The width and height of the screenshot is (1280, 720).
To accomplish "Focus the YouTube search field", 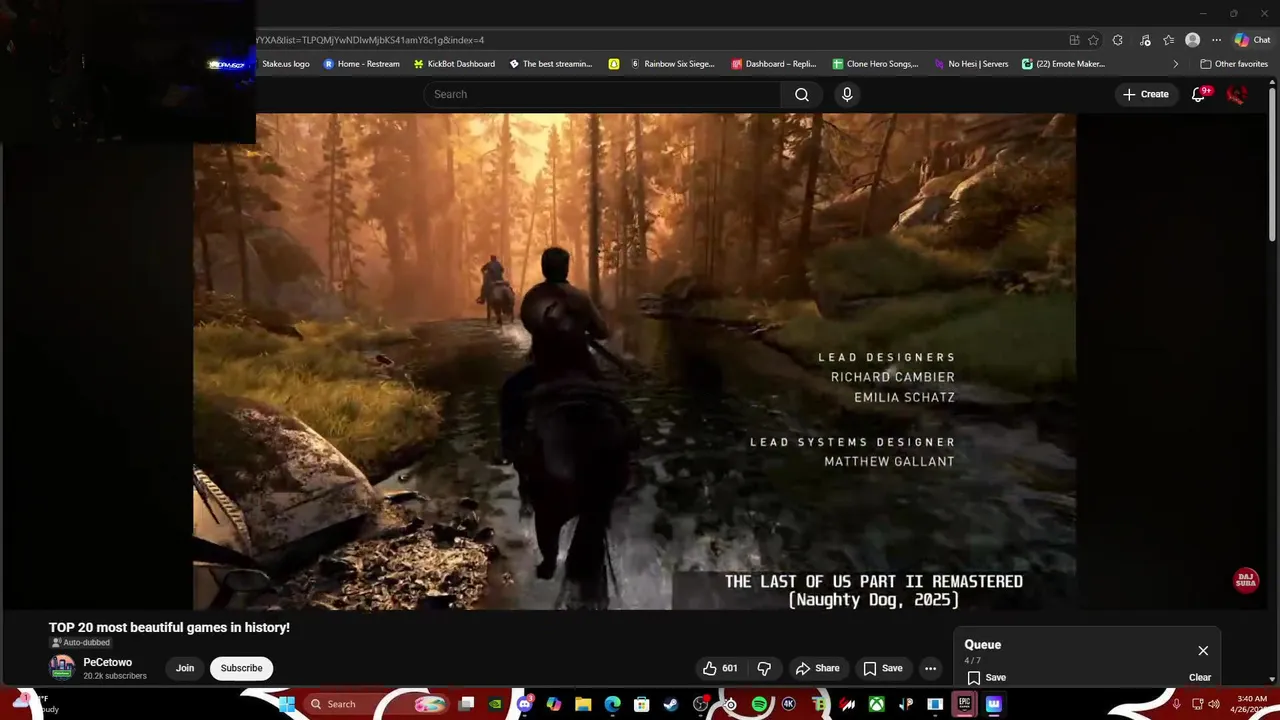I will (x=602, y=94).
